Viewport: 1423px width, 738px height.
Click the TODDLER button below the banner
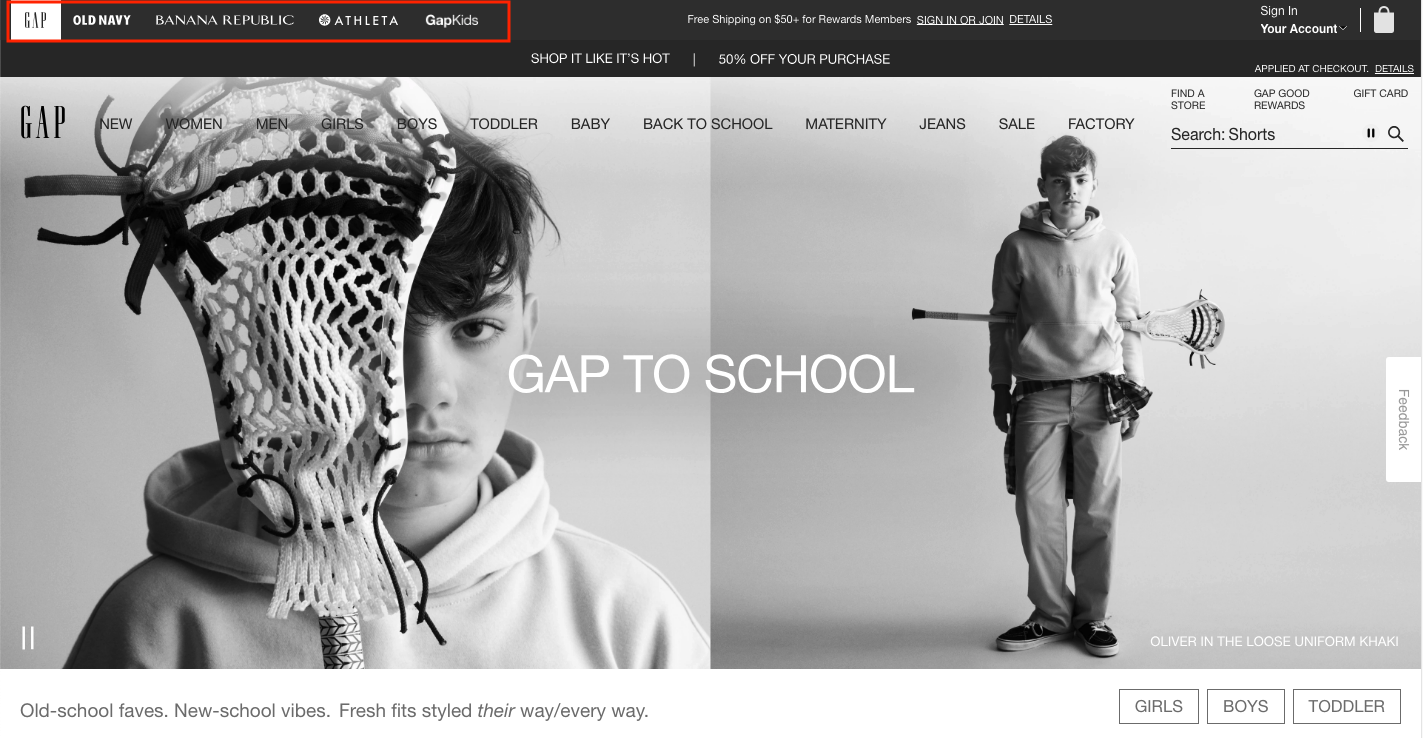(1346, 706)
